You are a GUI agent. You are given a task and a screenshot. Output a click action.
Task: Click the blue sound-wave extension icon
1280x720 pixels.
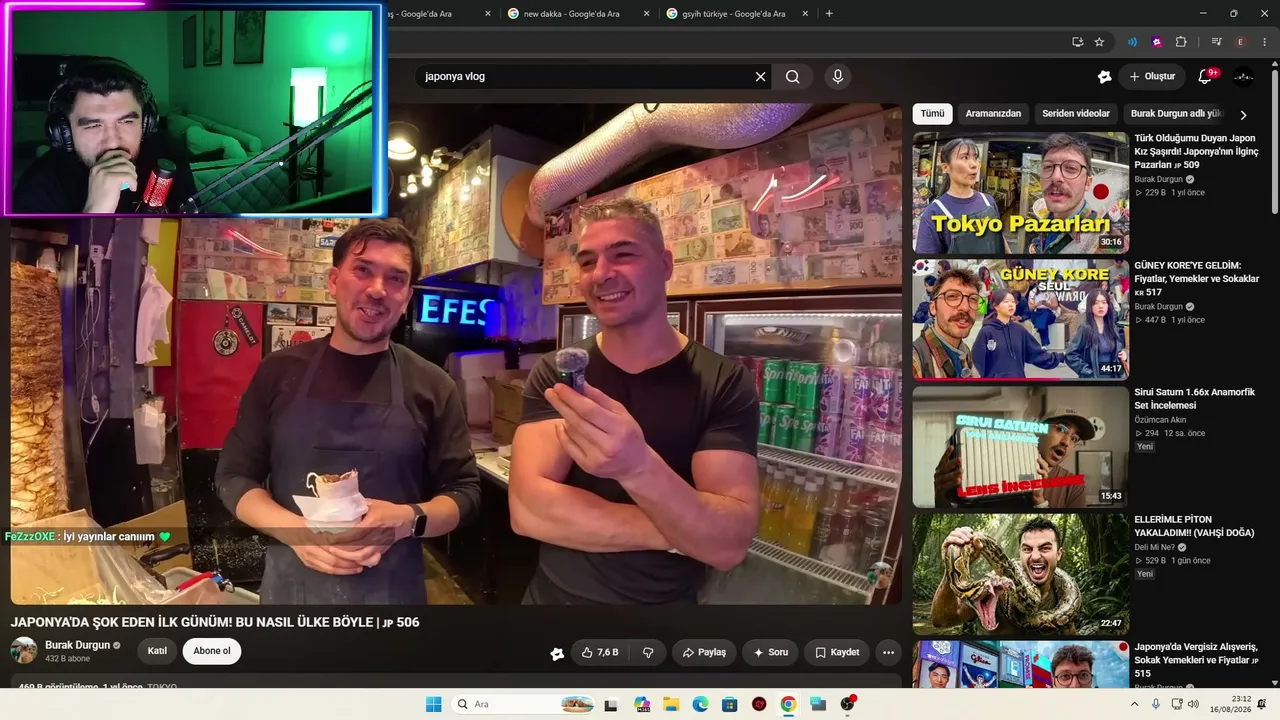pyautogui.click(x=1132, y=42)
